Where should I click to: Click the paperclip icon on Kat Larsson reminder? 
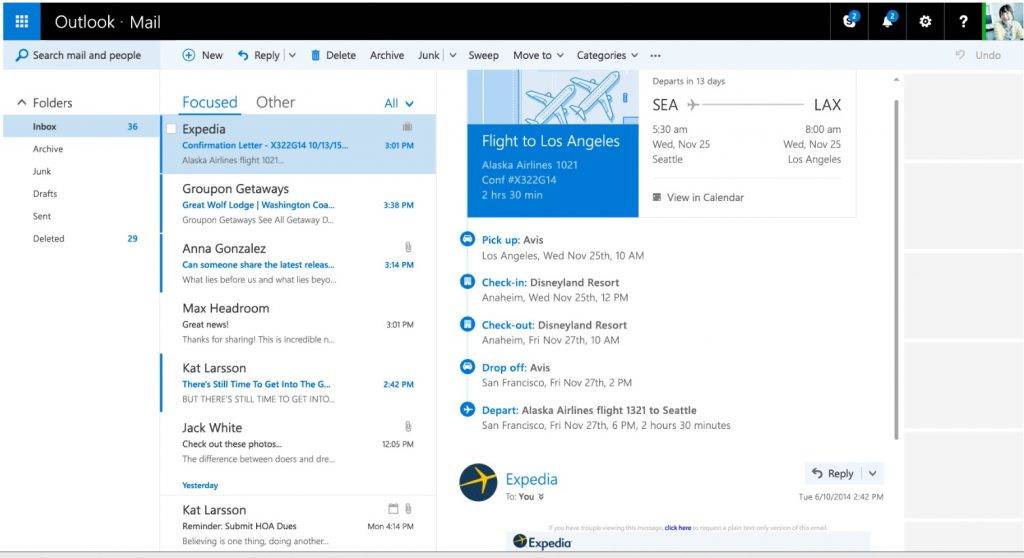click(408, 508)
